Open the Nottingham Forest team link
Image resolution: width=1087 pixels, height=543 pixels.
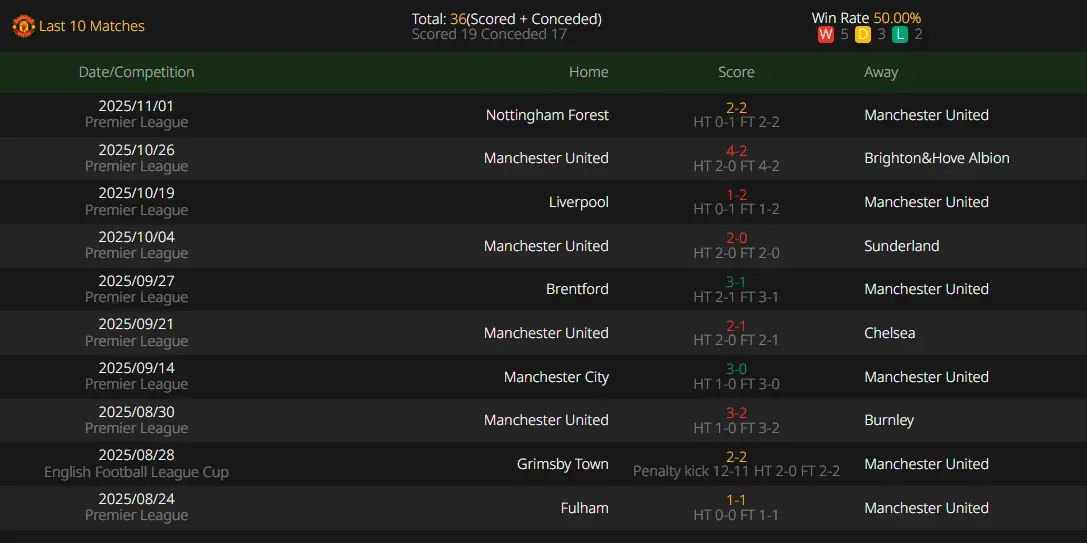[547, 115]
